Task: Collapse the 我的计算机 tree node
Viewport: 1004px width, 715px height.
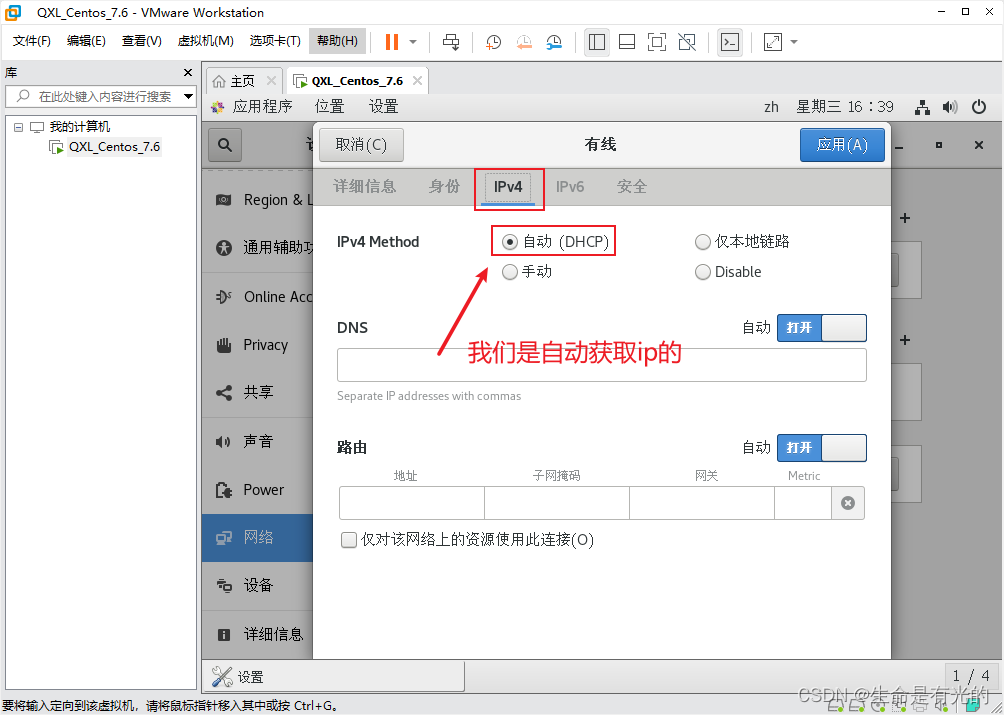Action: [17, 125]
